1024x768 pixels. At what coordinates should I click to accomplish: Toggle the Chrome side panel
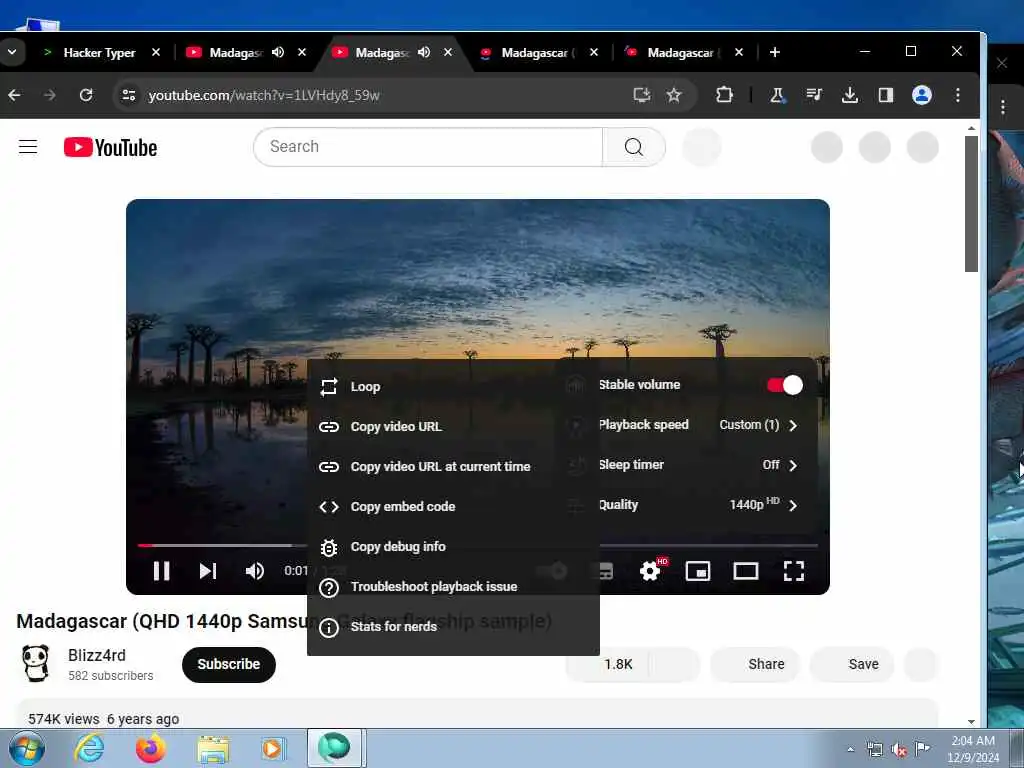tap(886, 95)
